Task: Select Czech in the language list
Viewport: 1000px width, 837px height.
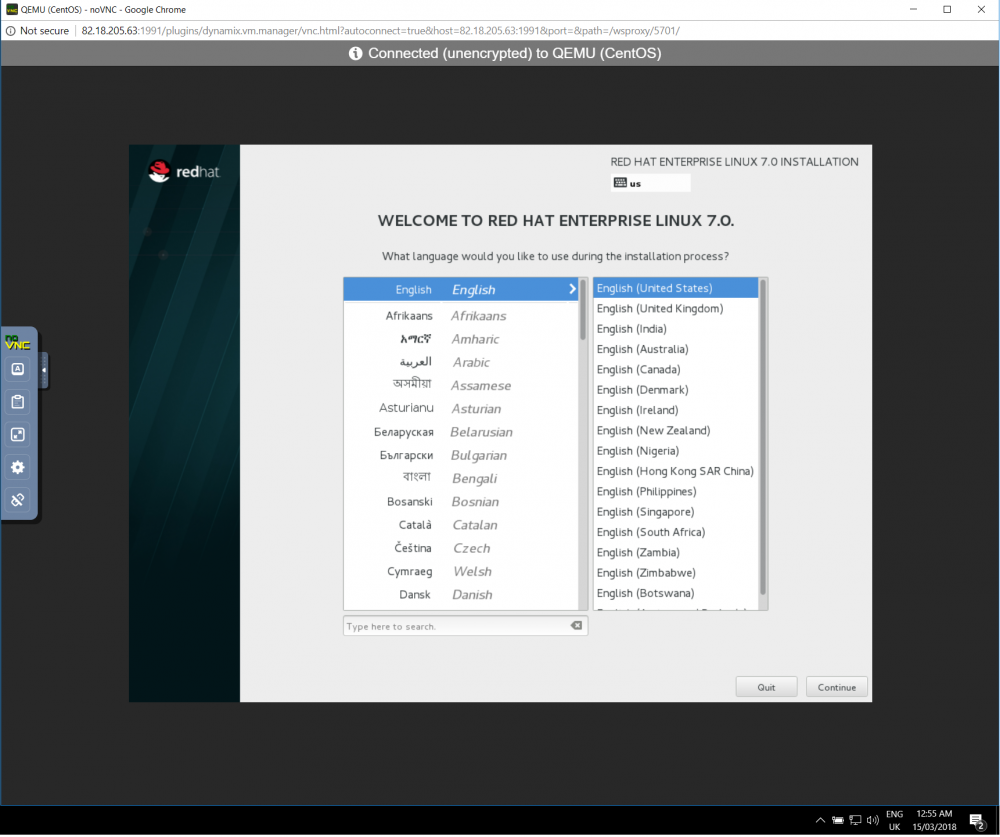Action: tap(460, 549)
